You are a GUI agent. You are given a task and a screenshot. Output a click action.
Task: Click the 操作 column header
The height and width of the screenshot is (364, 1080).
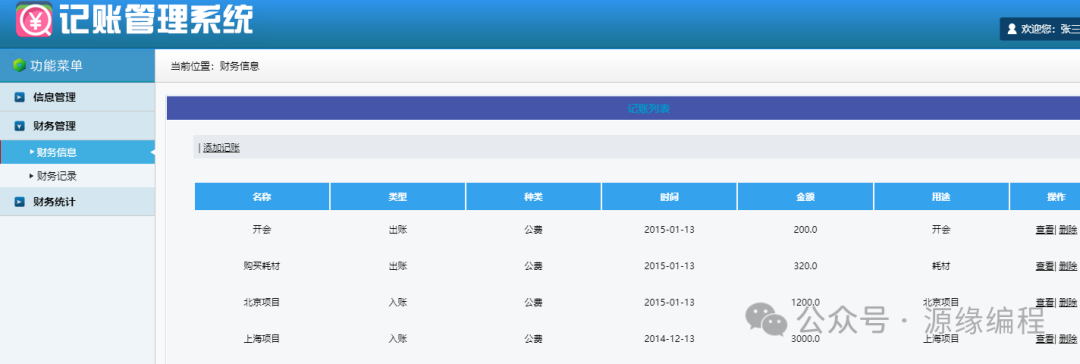(1045, 196)
